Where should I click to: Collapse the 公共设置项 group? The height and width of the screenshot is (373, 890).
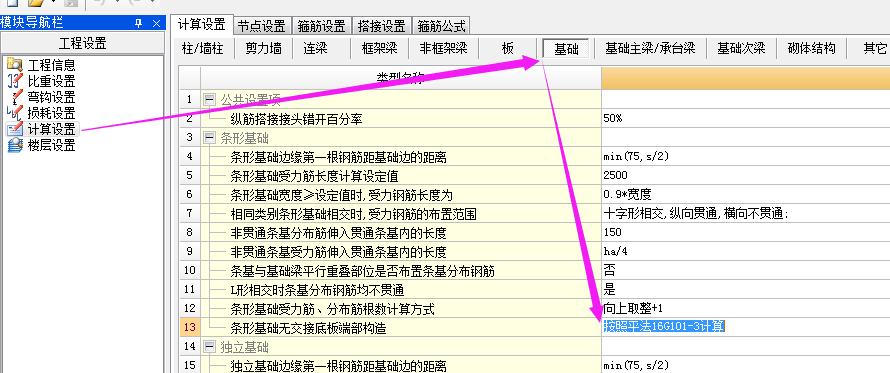click(209, 99)
